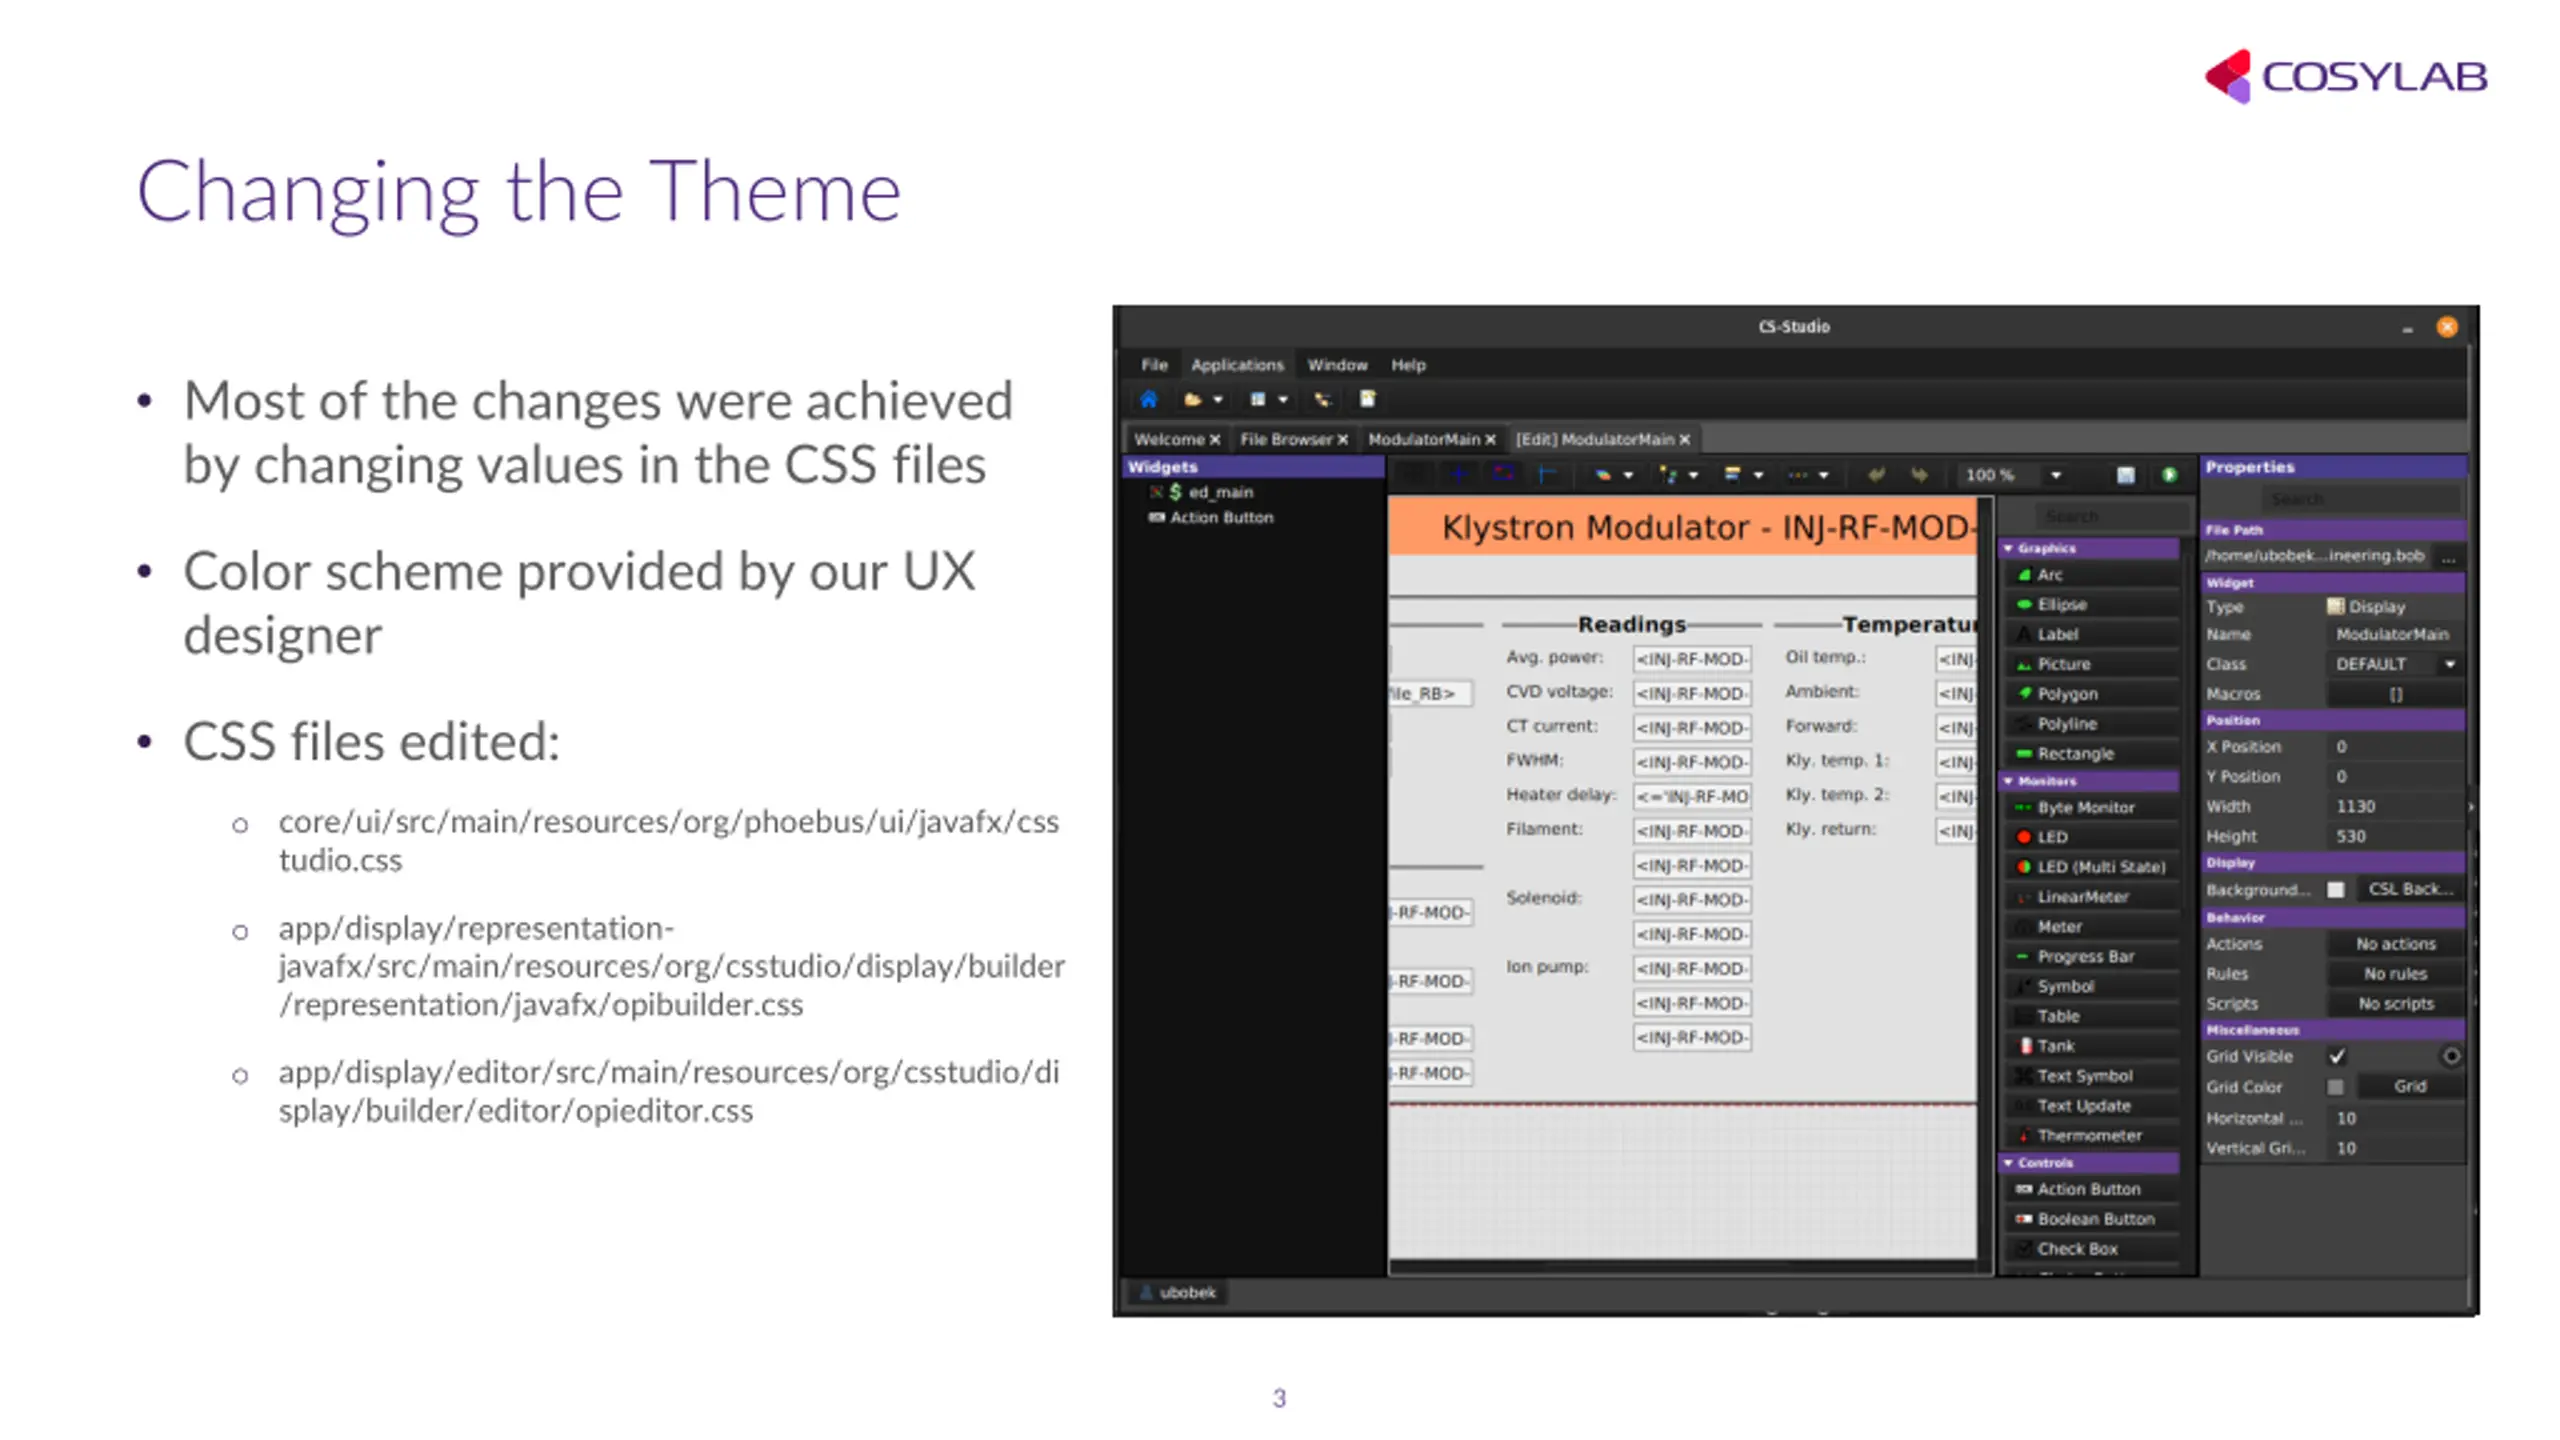Select the Rectangle widget in the palette
The width and height of the screenshot is (2560, 1440).
point(2090,754)
